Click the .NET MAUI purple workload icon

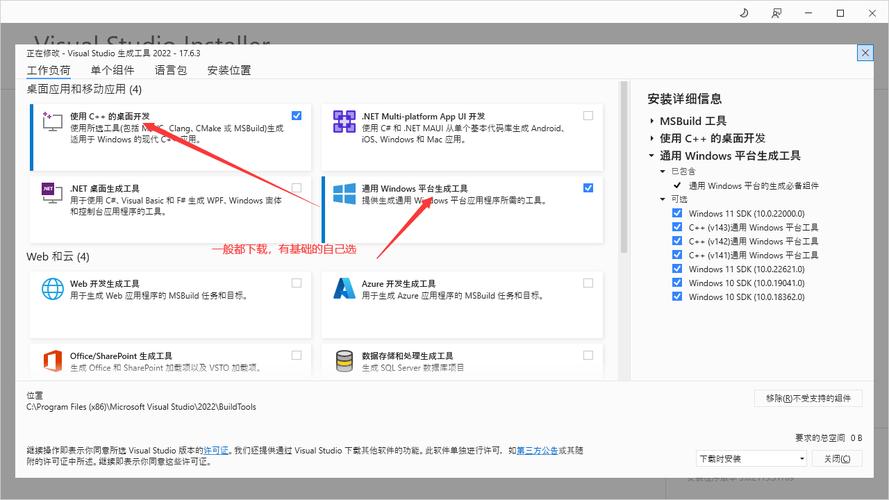pyautogui.click(x=344, y=121)
